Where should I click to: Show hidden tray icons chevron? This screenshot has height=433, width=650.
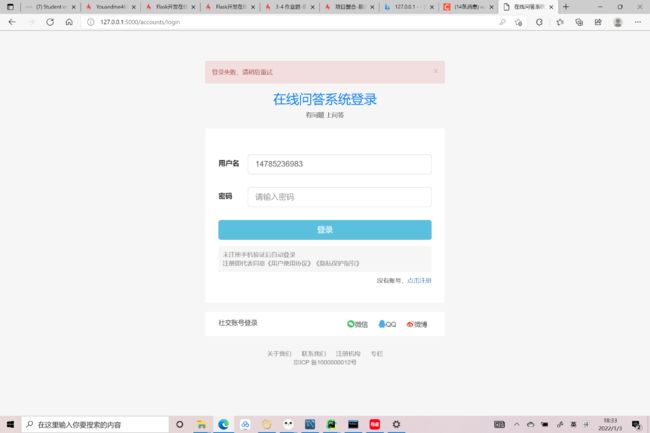click(x=517, y=424)
